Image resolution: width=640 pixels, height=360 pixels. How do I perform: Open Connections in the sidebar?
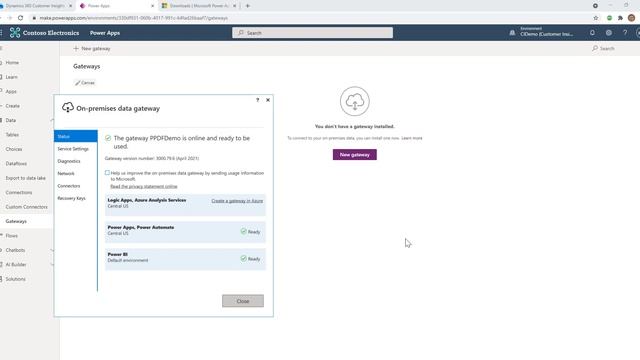point(19,192)
